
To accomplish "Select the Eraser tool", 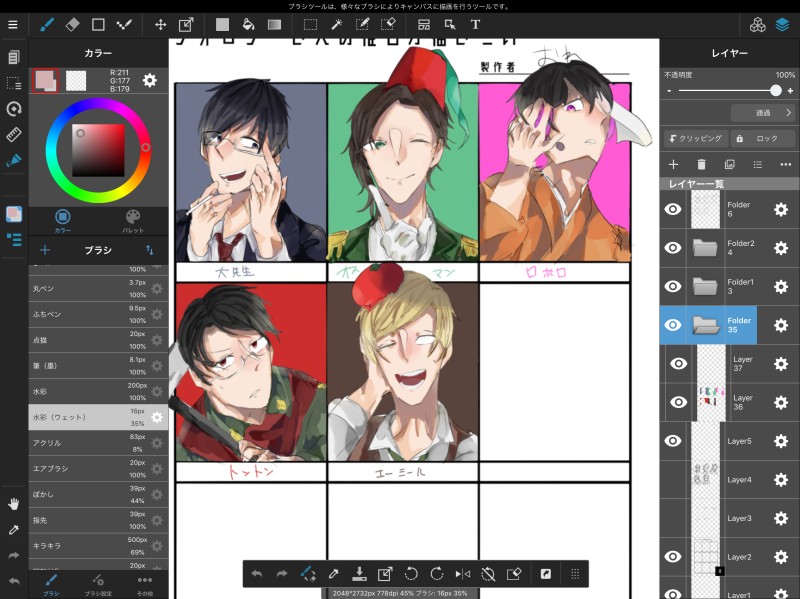I will click(x=72, y=24).
